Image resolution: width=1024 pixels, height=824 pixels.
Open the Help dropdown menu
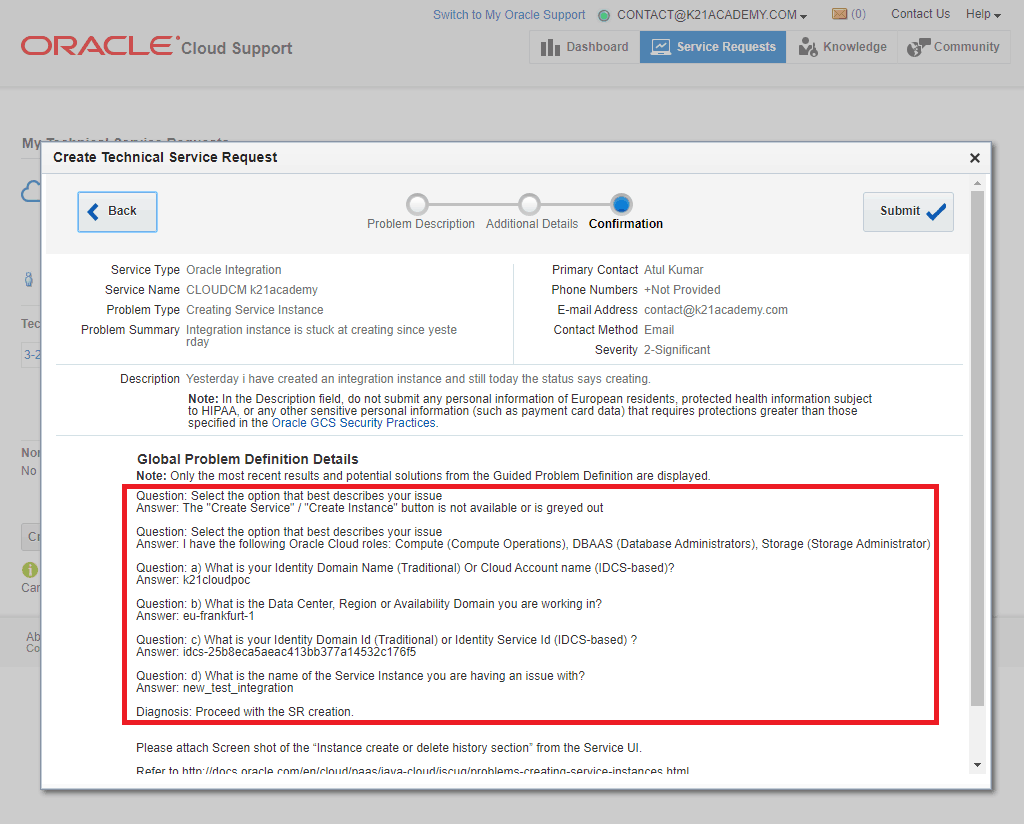click(x=983, y=14)
